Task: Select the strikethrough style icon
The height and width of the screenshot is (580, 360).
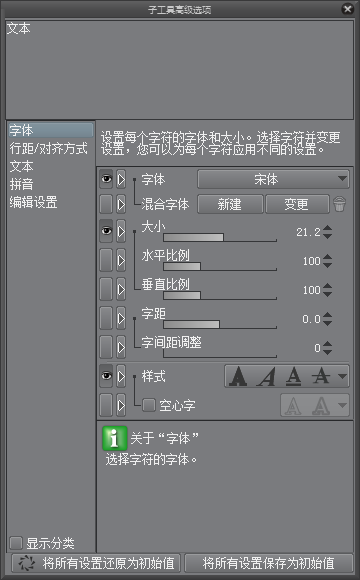Action: point(320,377)
